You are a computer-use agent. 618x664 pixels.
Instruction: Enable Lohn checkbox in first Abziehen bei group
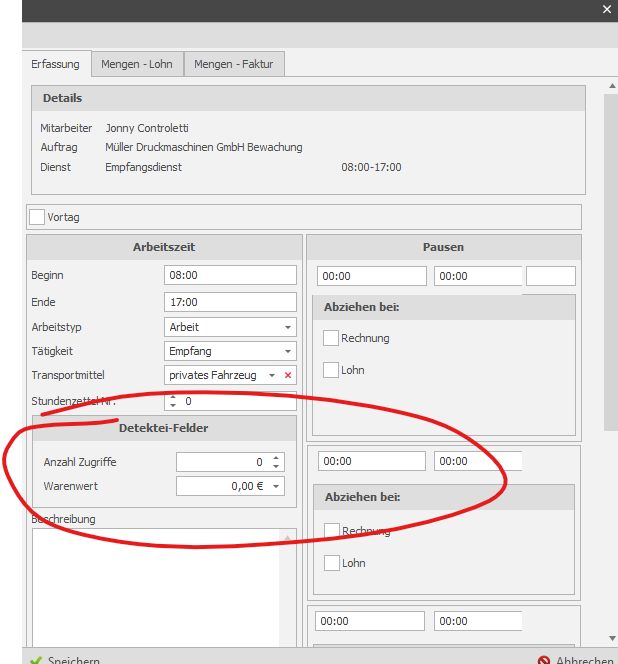tap(331, 370)
